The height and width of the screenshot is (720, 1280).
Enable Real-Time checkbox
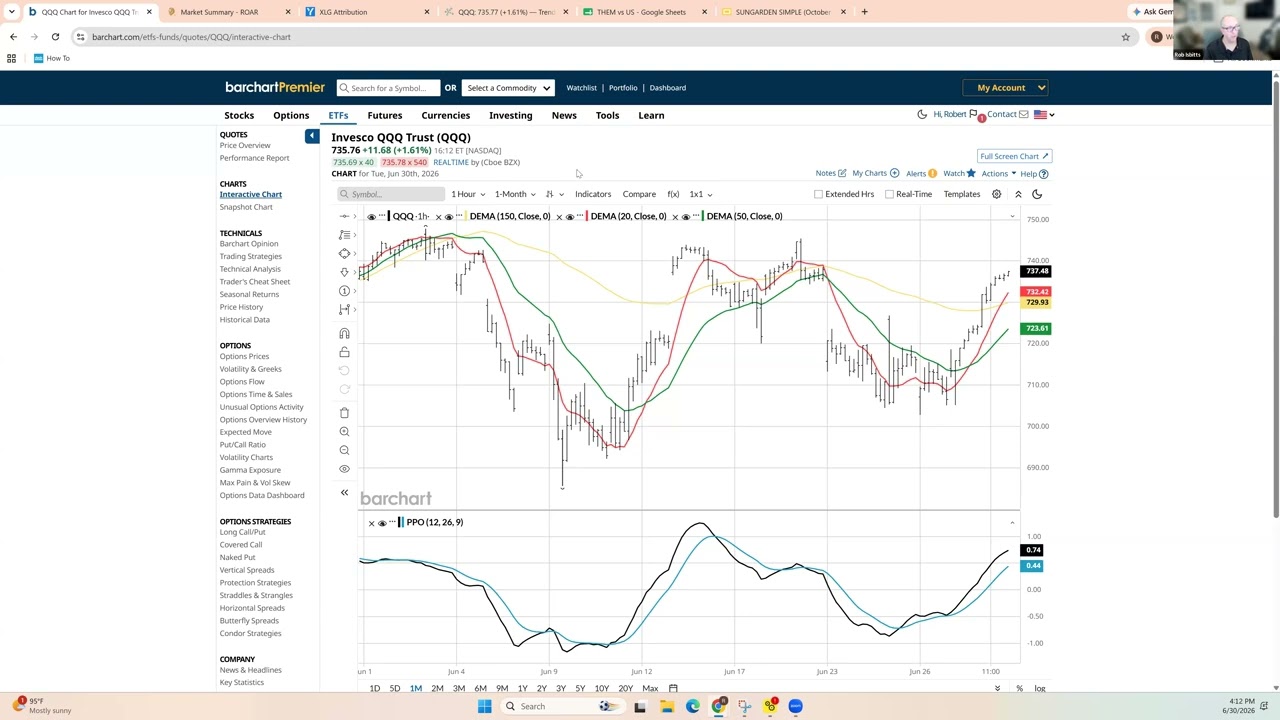[889, 194]
